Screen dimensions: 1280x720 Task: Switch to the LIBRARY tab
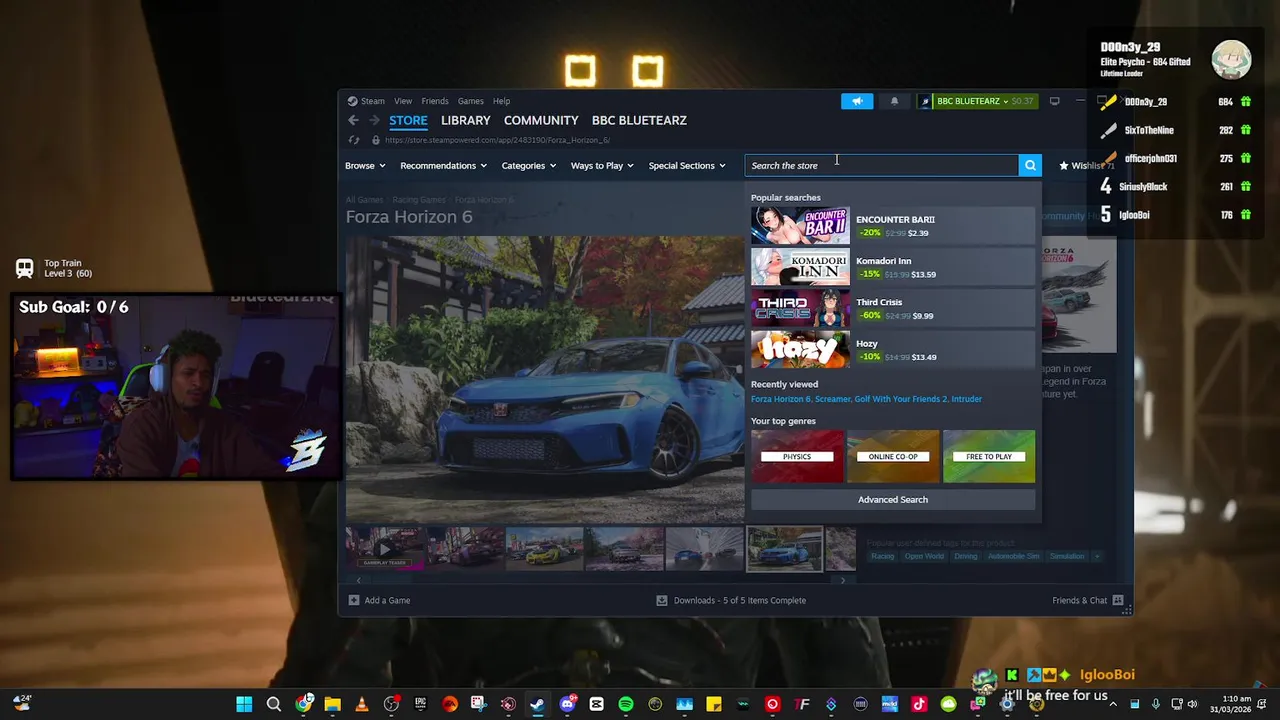tap(466, 120)
